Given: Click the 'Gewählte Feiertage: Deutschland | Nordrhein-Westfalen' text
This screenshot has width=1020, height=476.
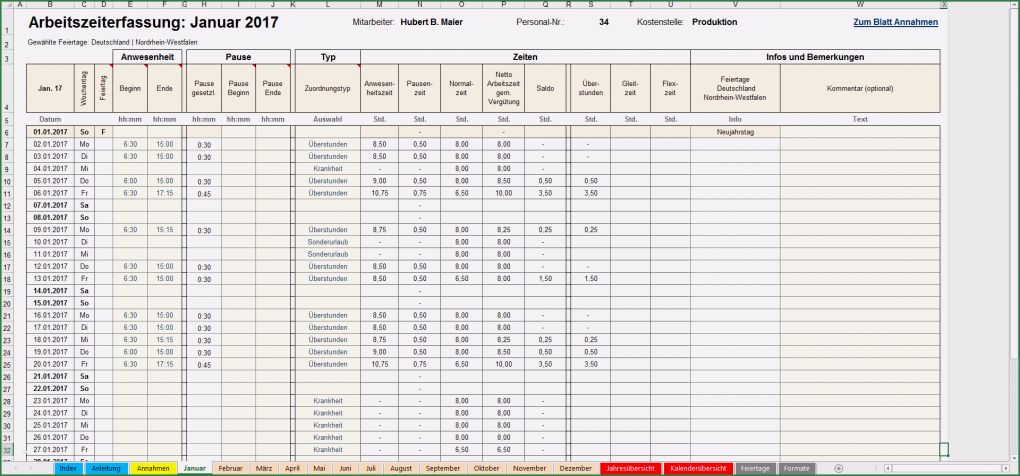Looking at the screenshot, I should click(113, 42).
